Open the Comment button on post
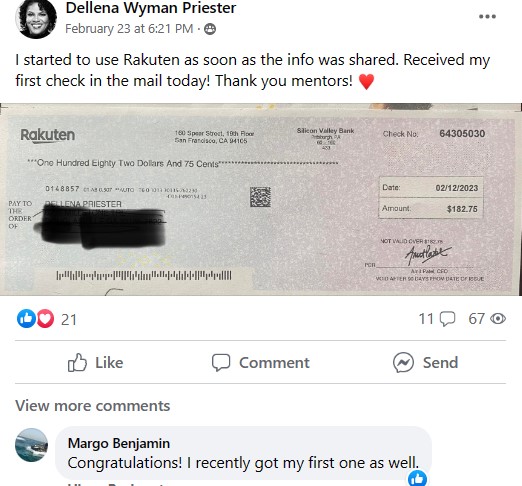Viewport: 522px width, 486px height. coord(261,362)
